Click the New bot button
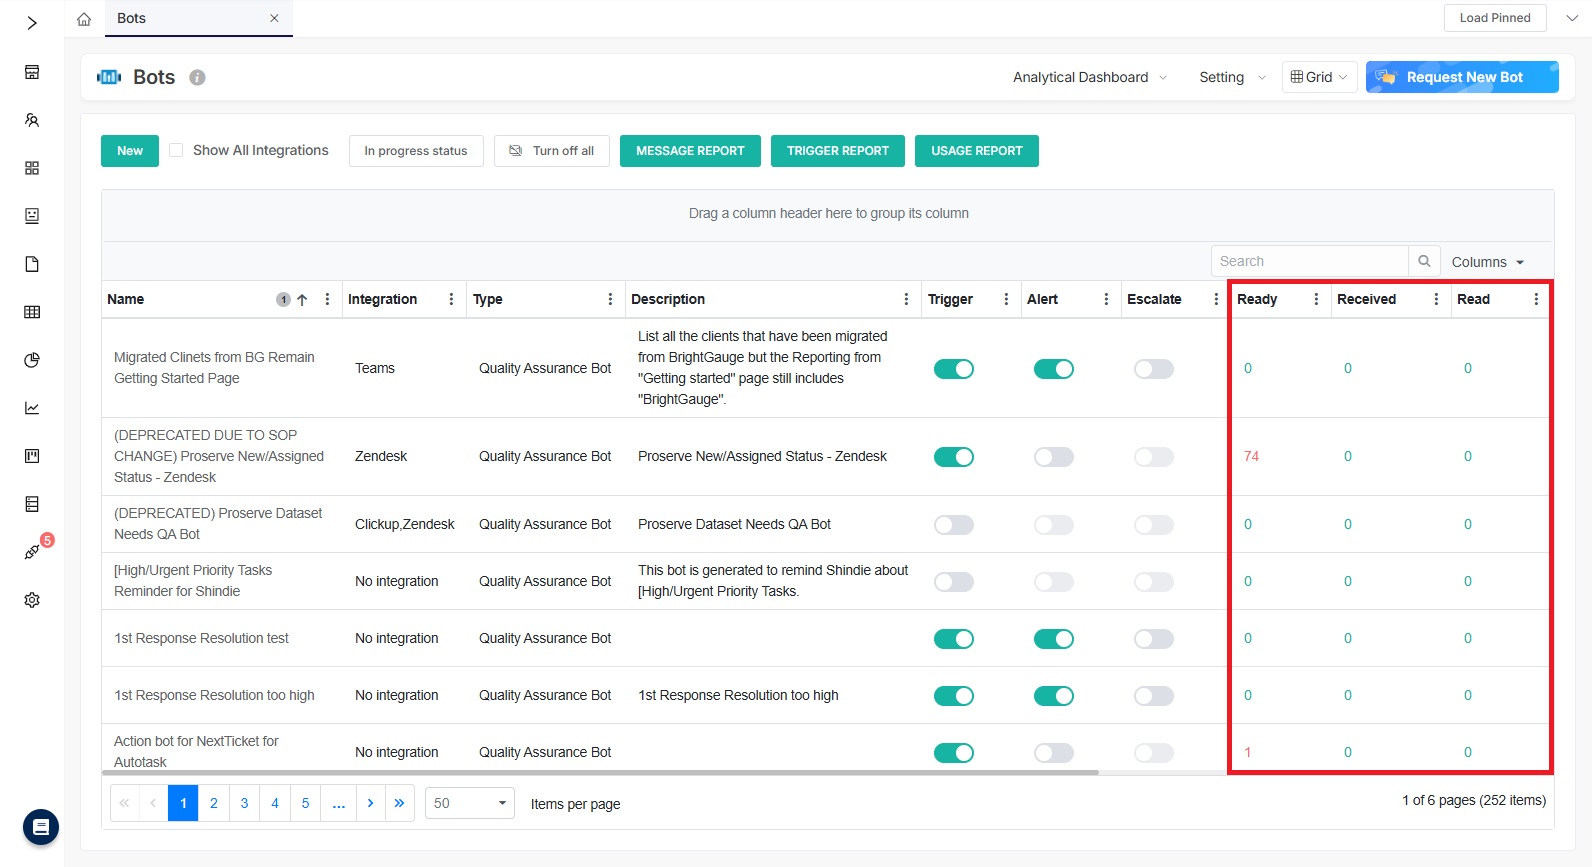The width and height of the screenshot is (1592, 867). pyautogui.click(x=130, y=151)
